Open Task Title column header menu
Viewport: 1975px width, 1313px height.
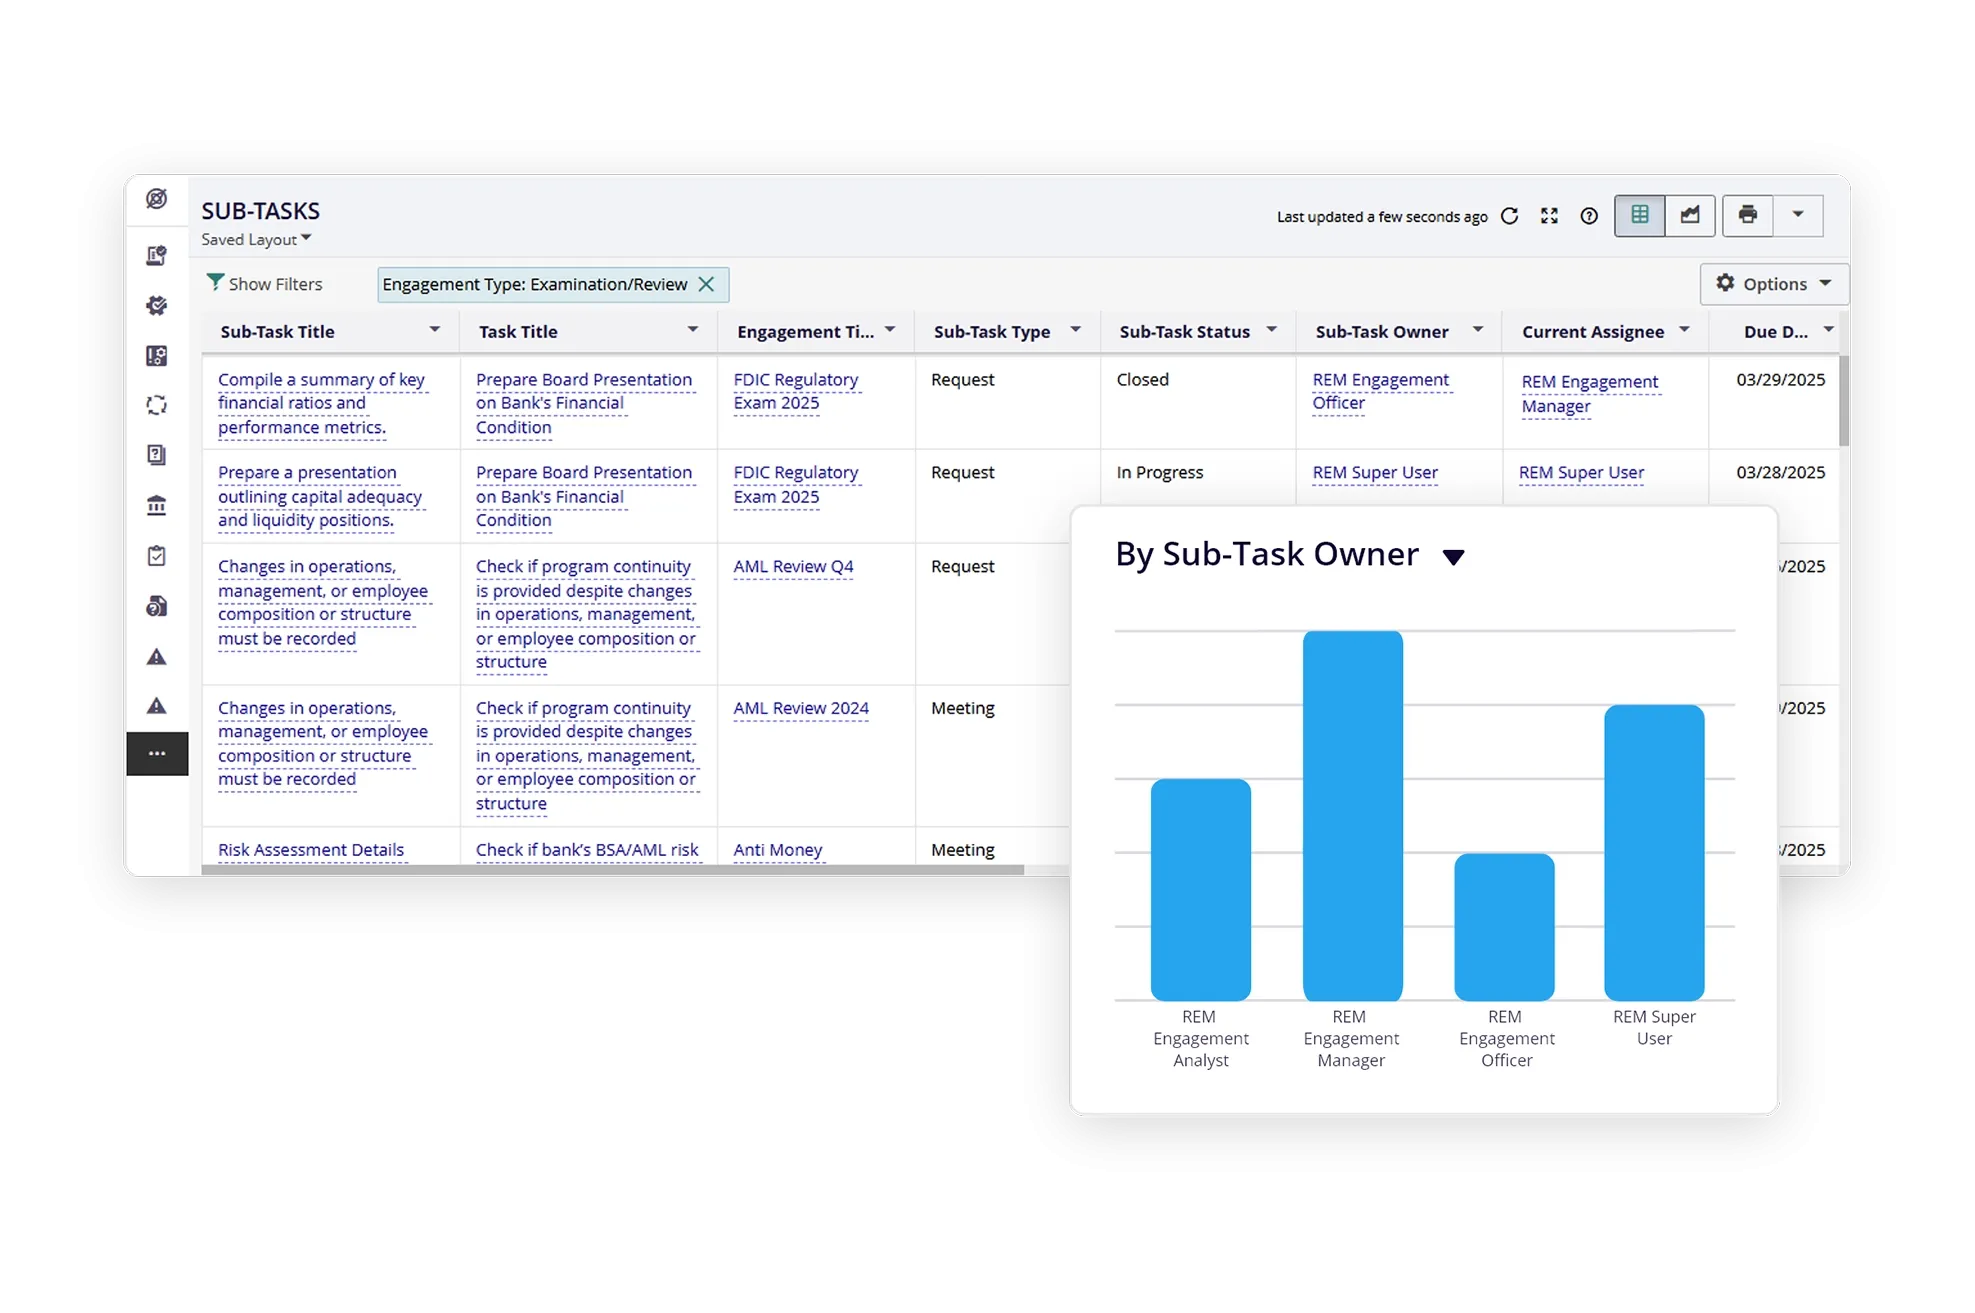tap(692, 330)
